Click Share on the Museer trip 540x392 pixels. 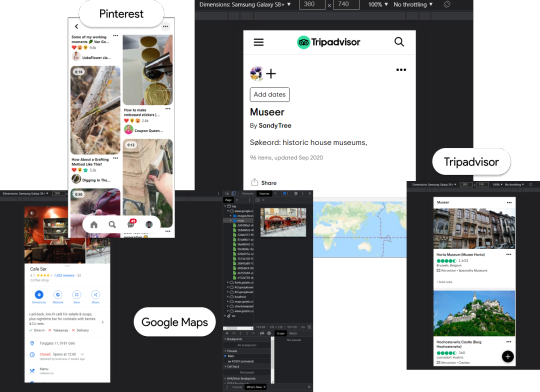[x=264, y=183]
